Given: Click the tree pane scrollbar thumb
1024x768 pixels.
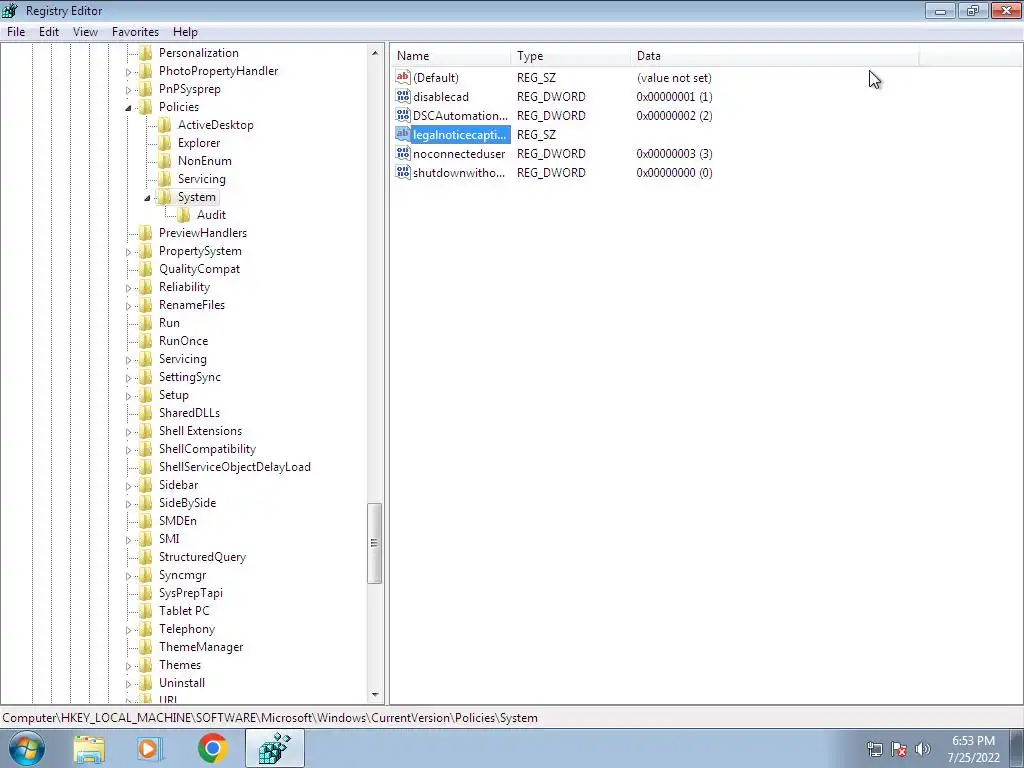Looking at the screenshot, I should coord(375,543).
